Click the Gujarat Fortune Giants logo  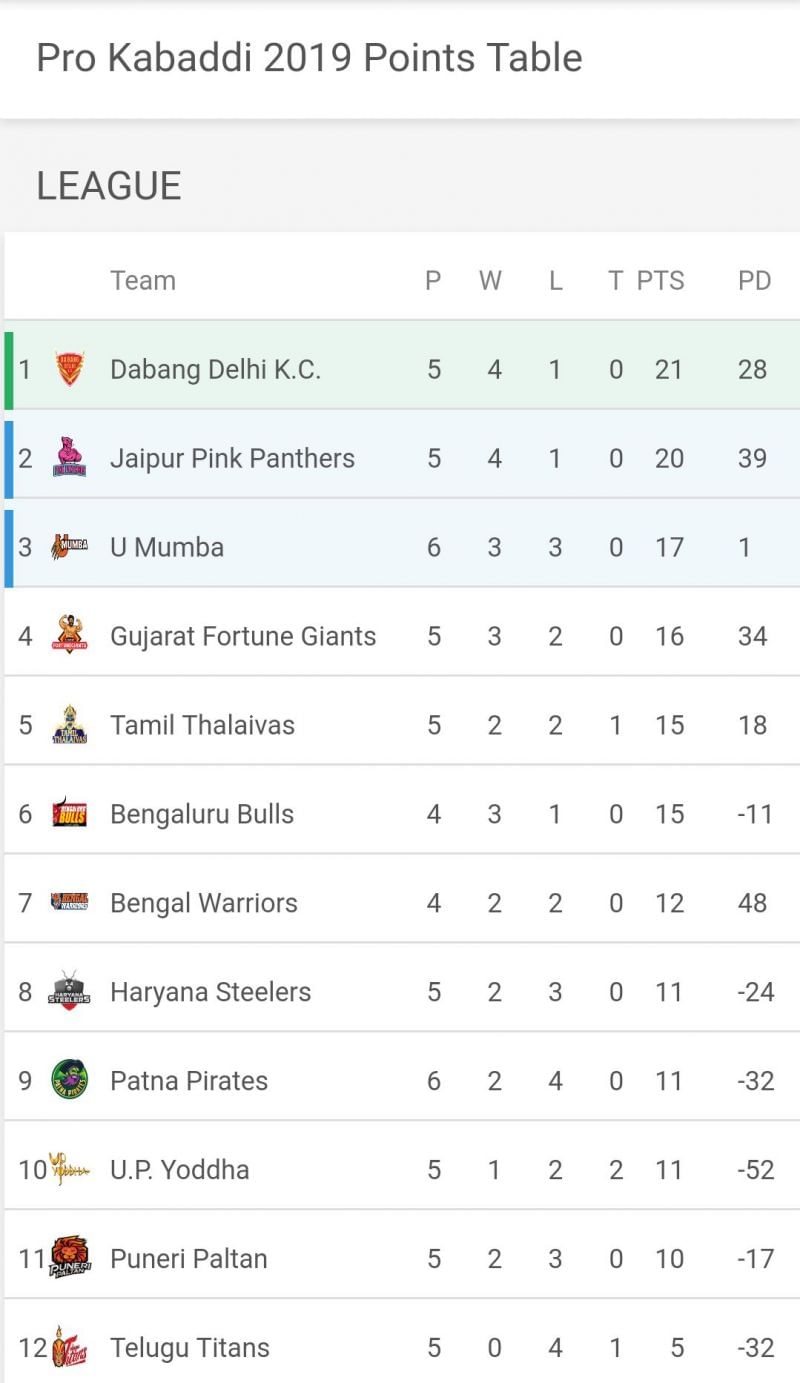(x=70, y=635)
